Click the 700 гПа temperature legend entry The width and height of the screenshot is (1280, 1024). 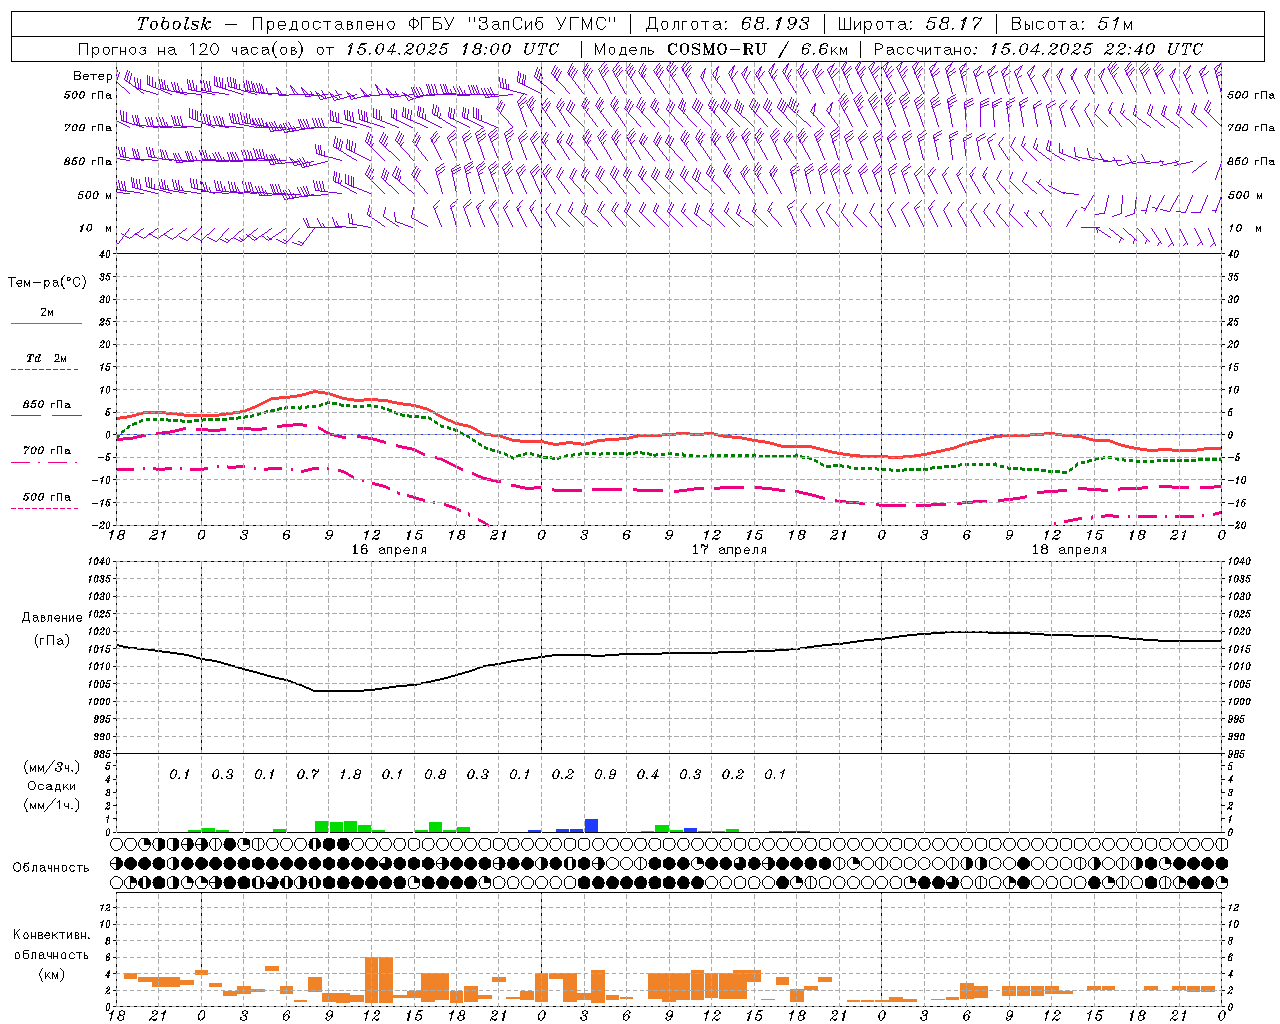tap(47, 450)
